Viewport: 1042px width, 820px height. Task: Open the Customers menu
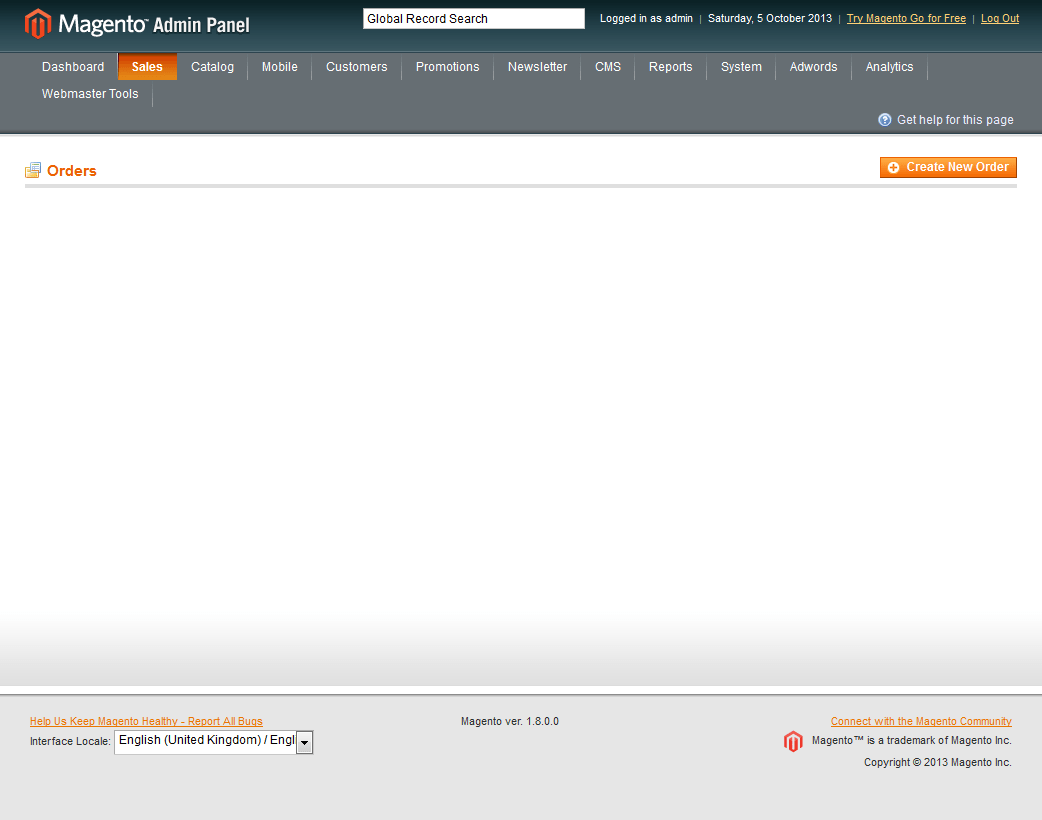(356, 67)
